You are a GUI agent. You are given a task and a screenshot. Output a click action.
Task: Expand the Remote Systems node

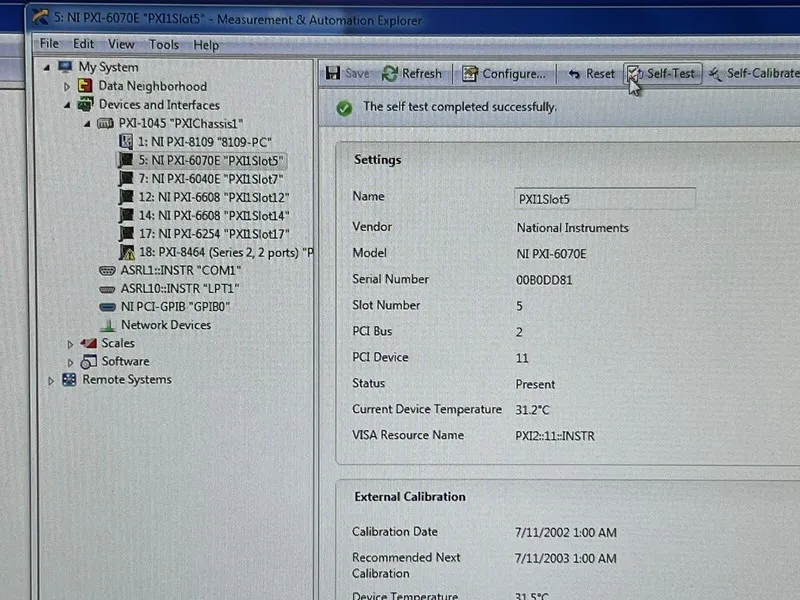(x=51, y=381)
